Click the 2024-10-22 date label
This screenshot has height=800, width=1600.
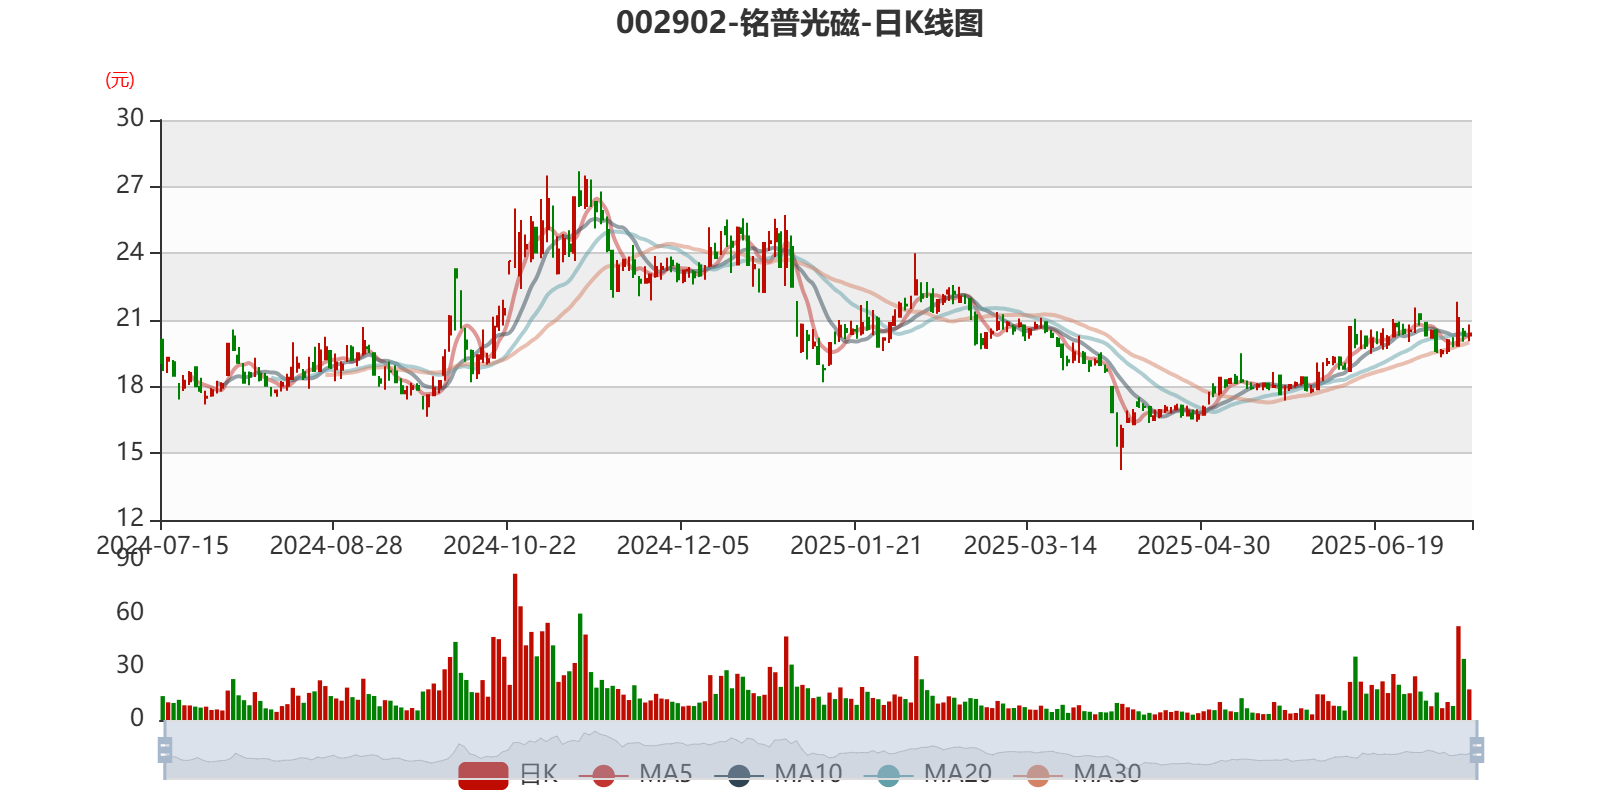510,546
